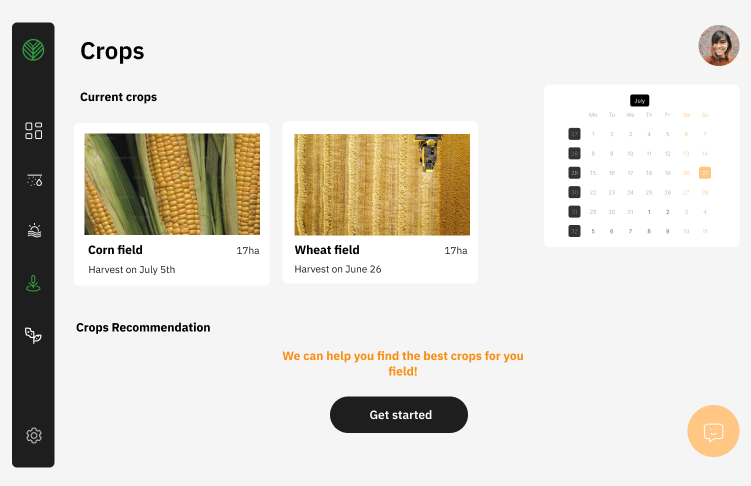The image size is (751, 486).
Task: Select Saturday 13 in the calendar
Action: point(686,154)
